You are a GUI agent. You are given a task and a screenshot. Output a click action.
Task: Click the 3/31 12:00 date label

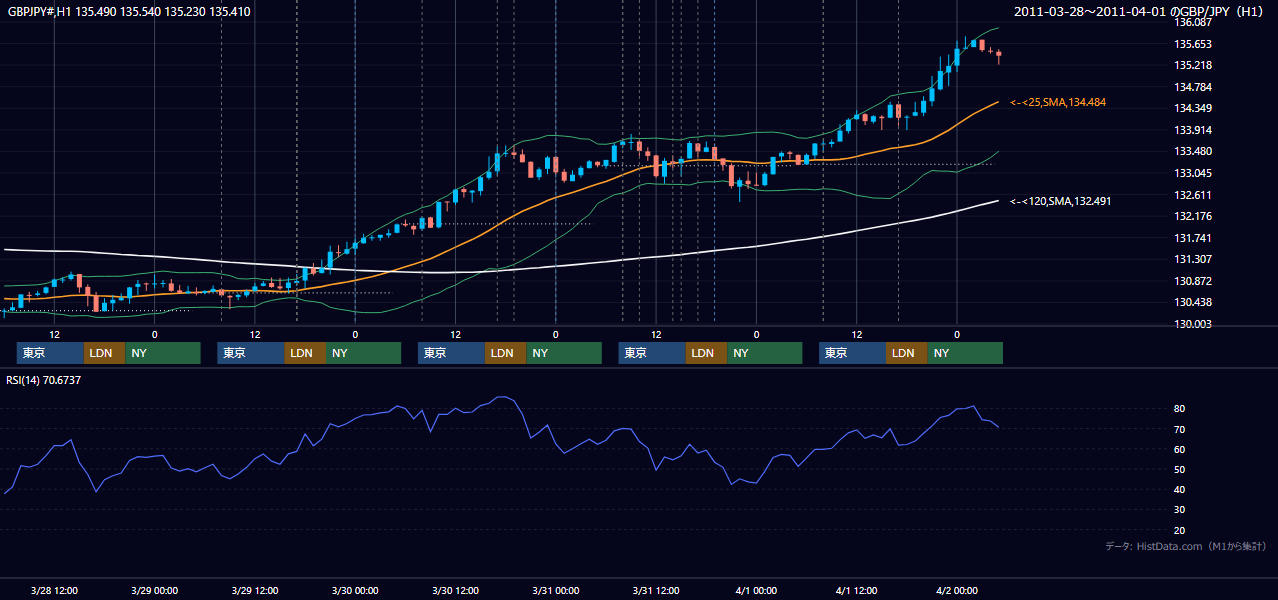[x=656, y=590]
